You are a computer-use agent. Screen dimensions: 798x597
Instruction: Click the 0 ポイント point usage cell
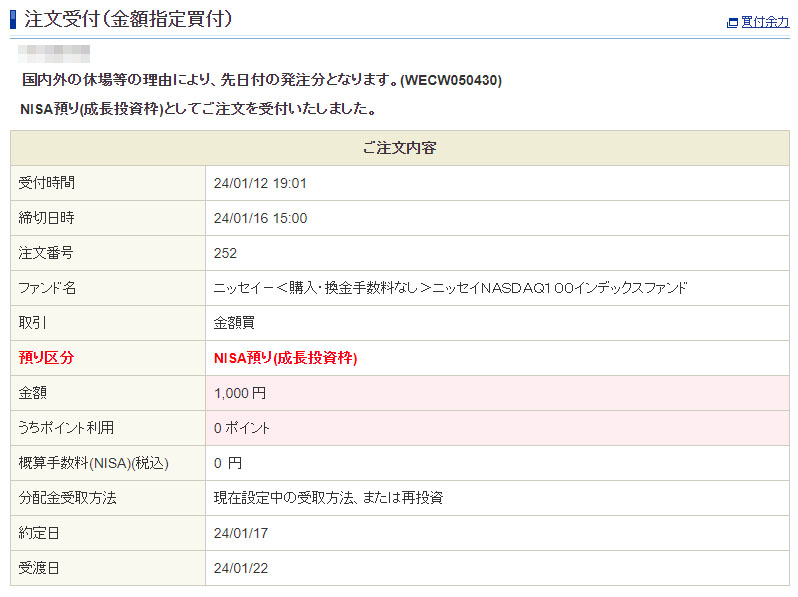coord(242,428)
